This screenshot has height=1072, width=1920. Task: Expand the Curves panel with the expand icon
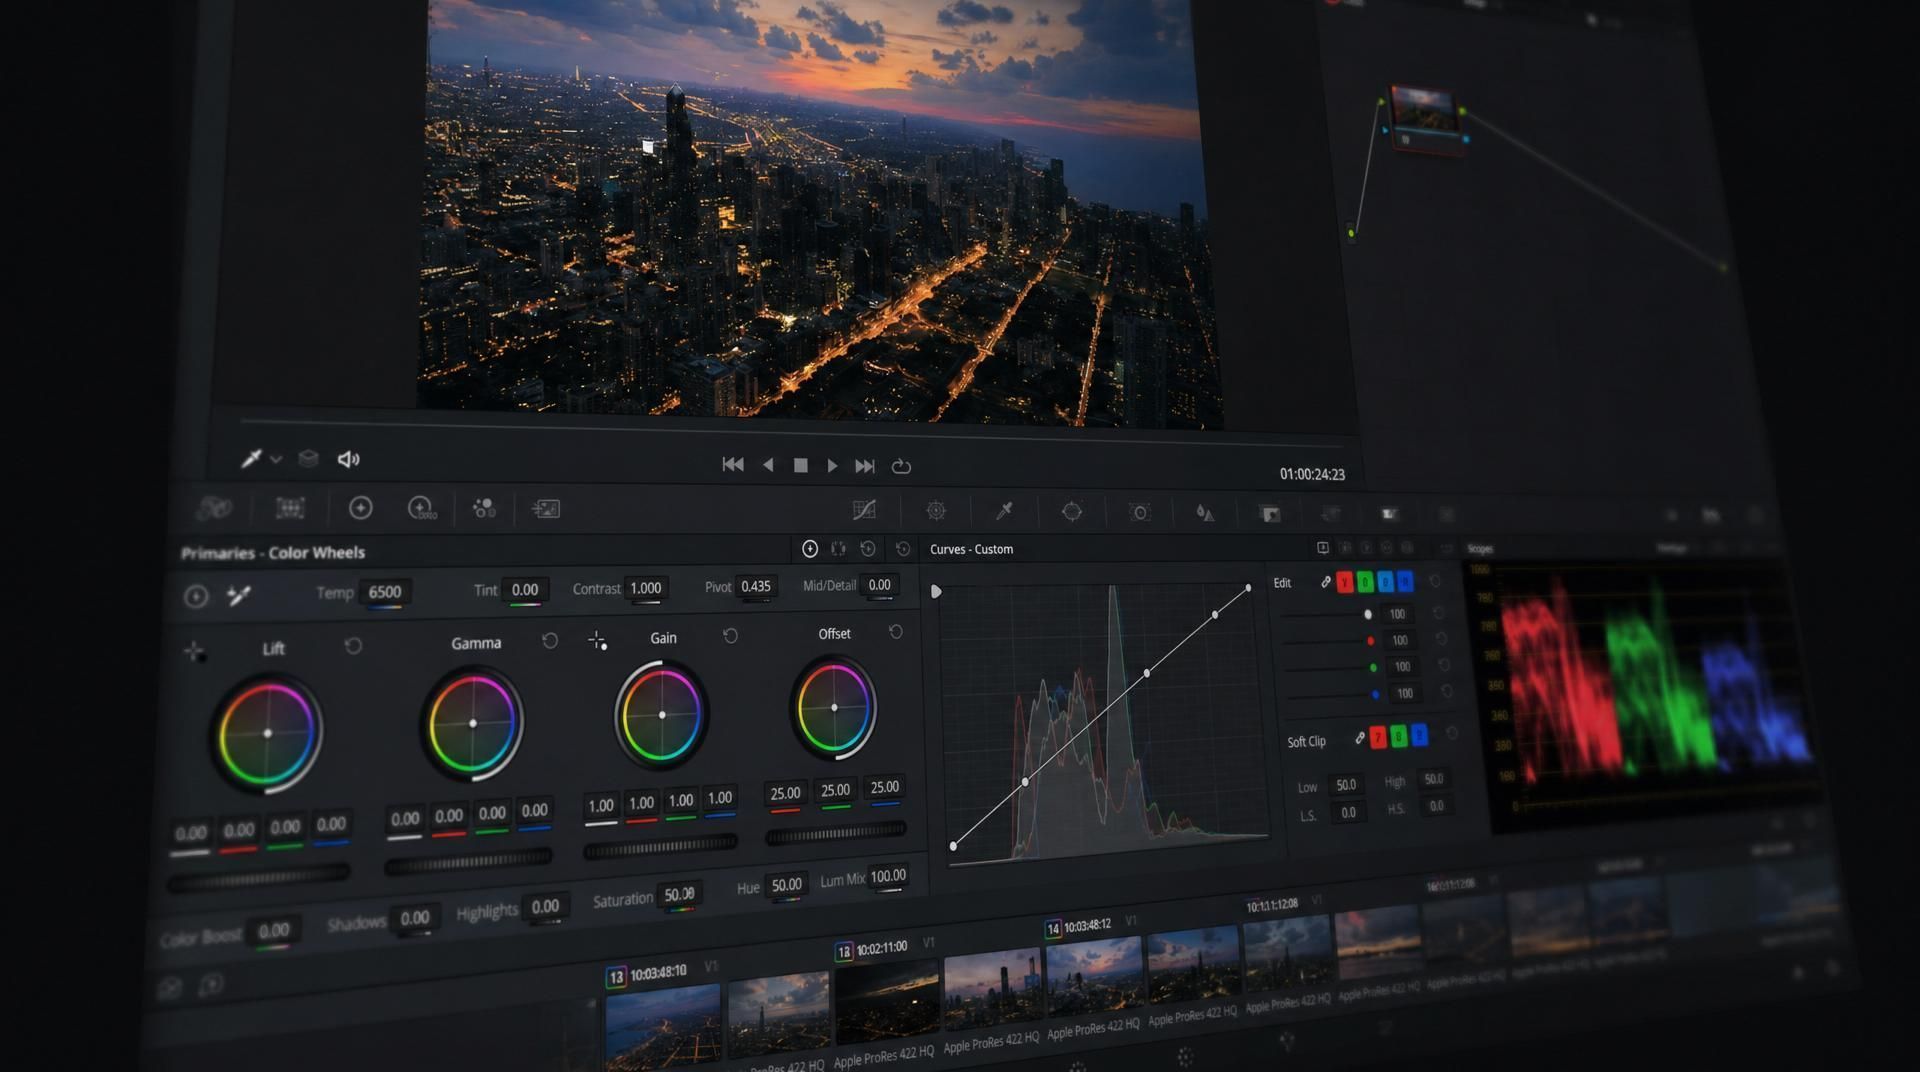1323,548
